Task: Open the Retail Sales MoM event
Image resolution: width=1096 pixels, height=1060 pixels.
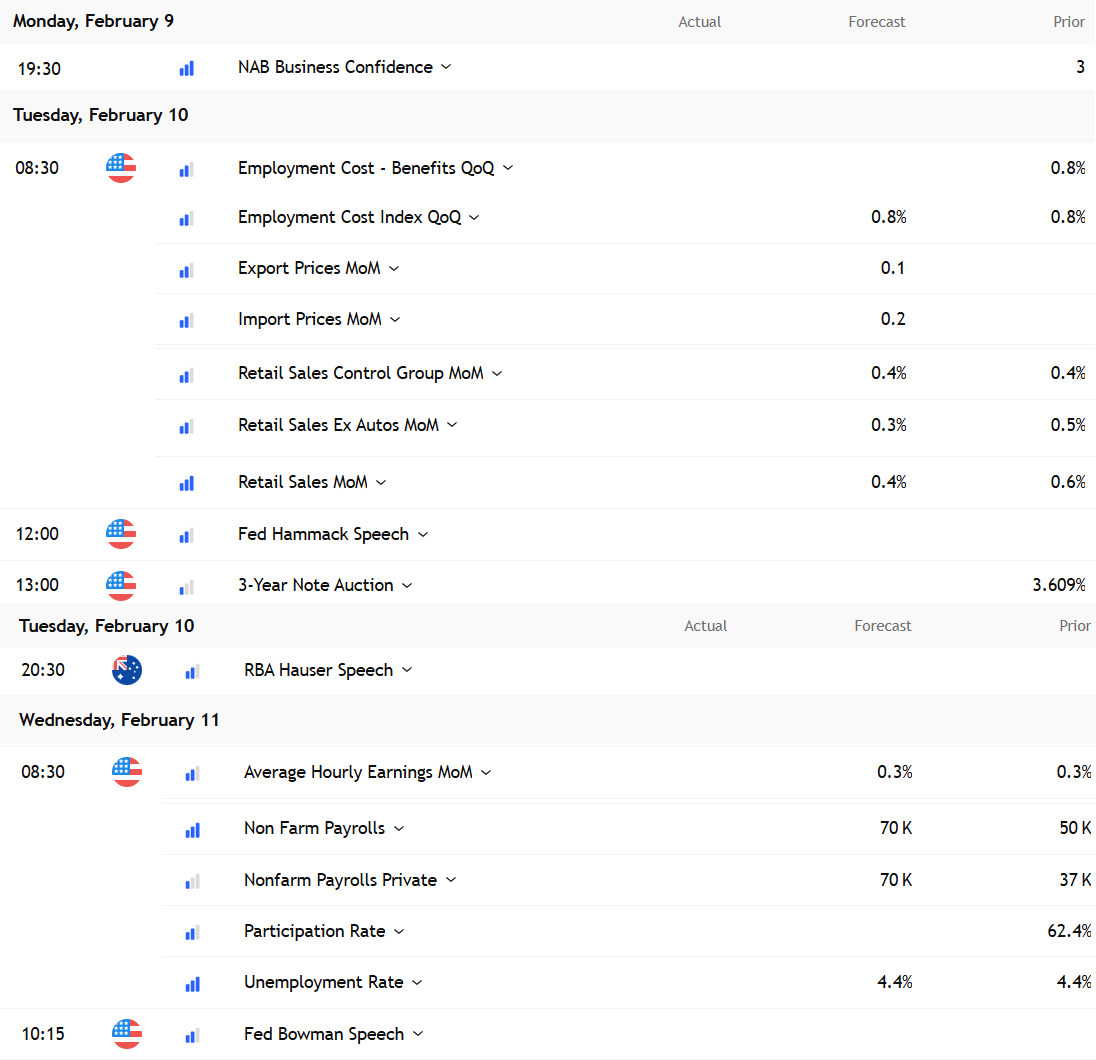Action: point(303,482)
